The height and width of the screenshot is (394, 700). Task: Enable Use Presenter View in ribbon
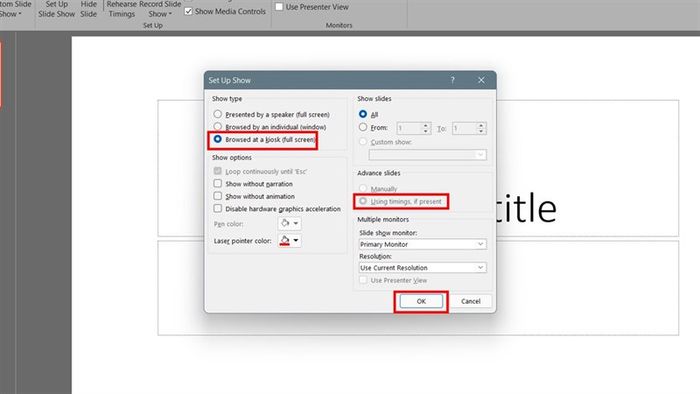(x=279, y=7)
